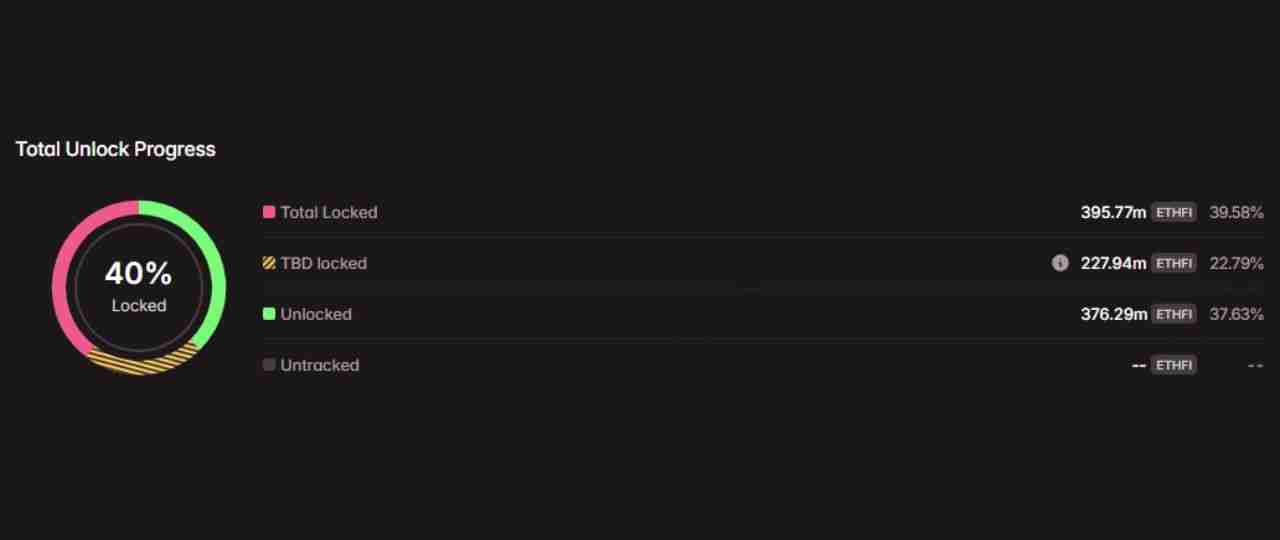
Task: Click the ETHFI badge in Untracked row
Action: [x=1174, y=365]
